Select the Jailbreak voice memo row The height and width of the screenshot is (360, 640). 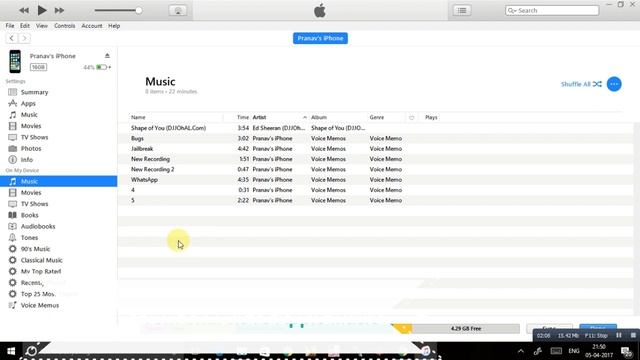376,149
